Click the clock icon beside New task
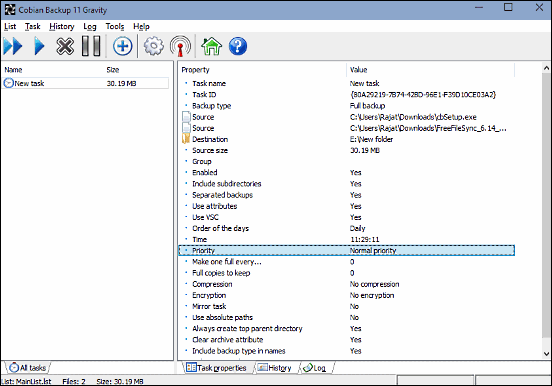 (8, 83)
